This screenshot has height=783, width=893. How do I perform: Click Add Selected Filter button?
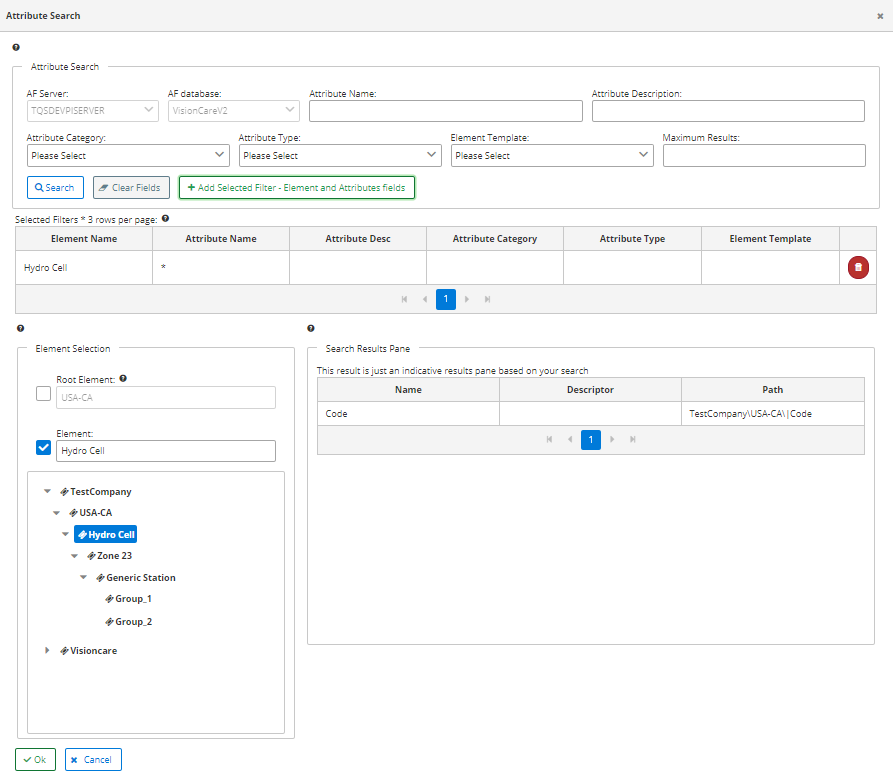(296, 188)
